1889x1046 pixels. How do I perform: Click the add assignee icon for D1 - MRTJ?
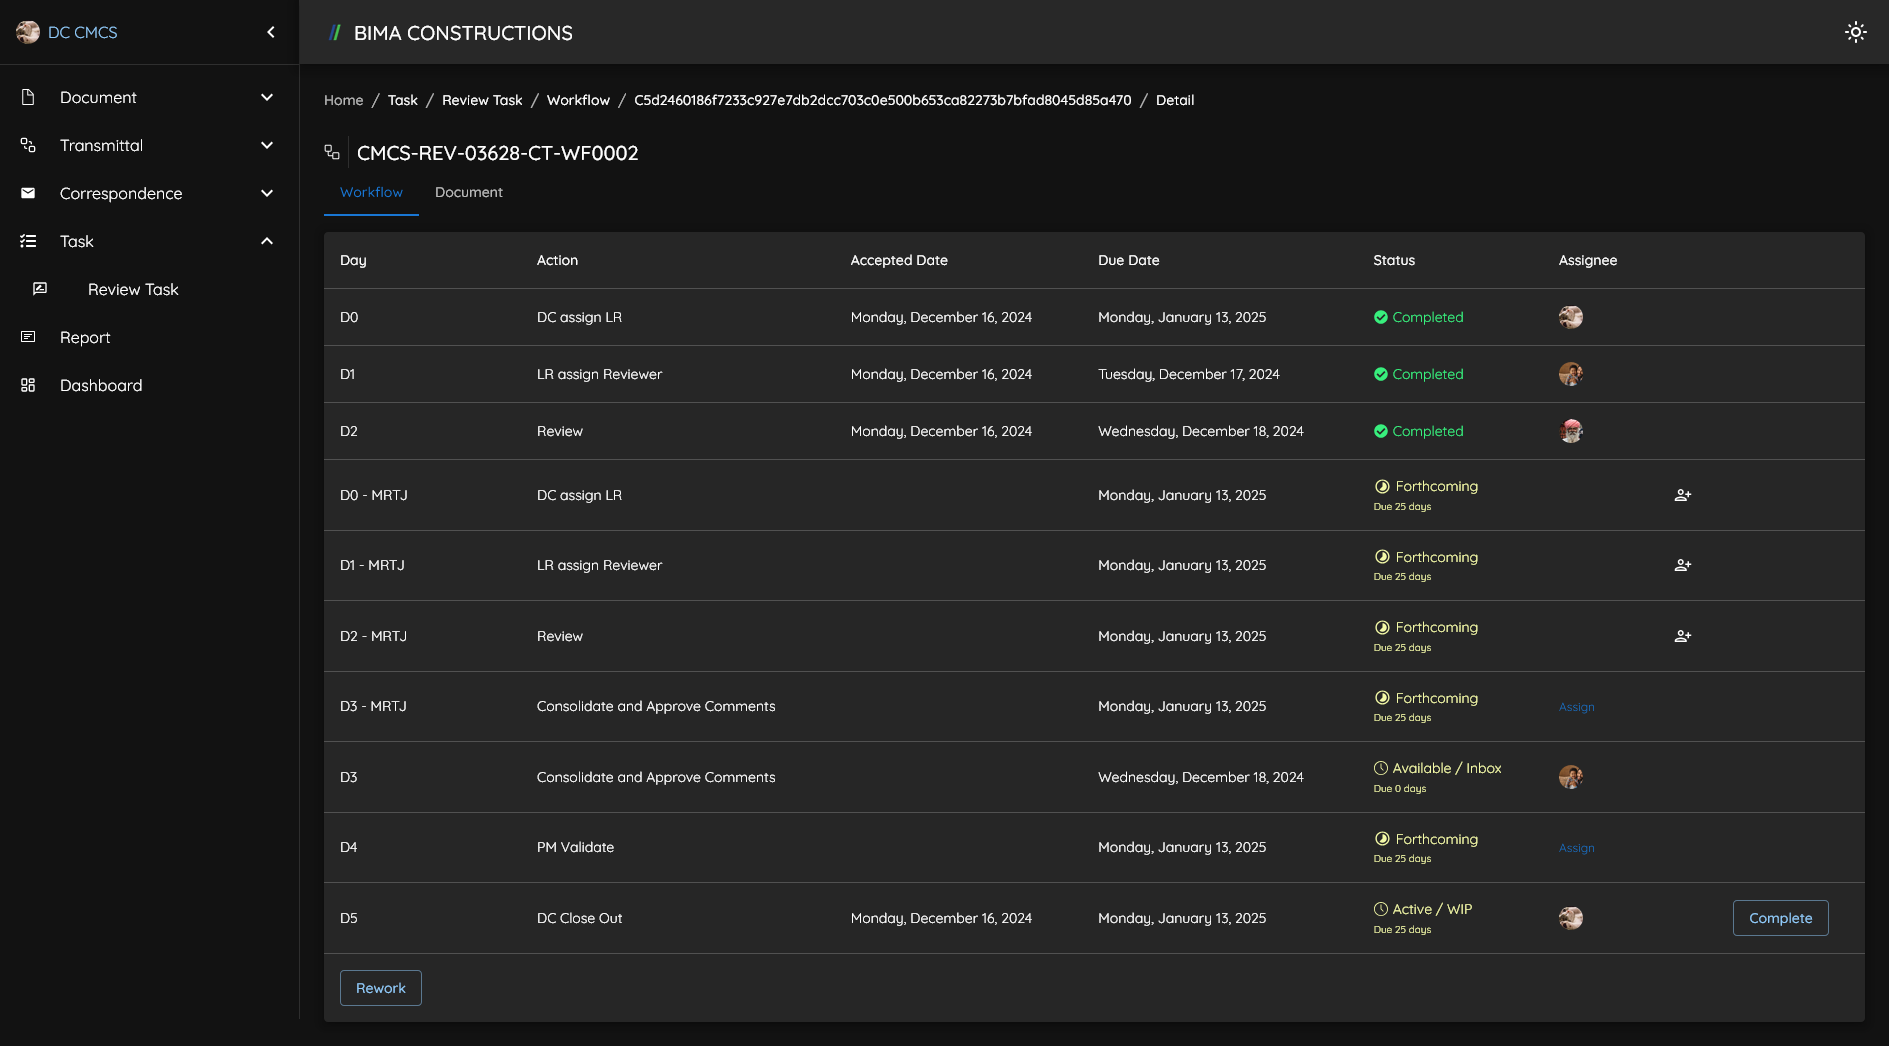1682,565
